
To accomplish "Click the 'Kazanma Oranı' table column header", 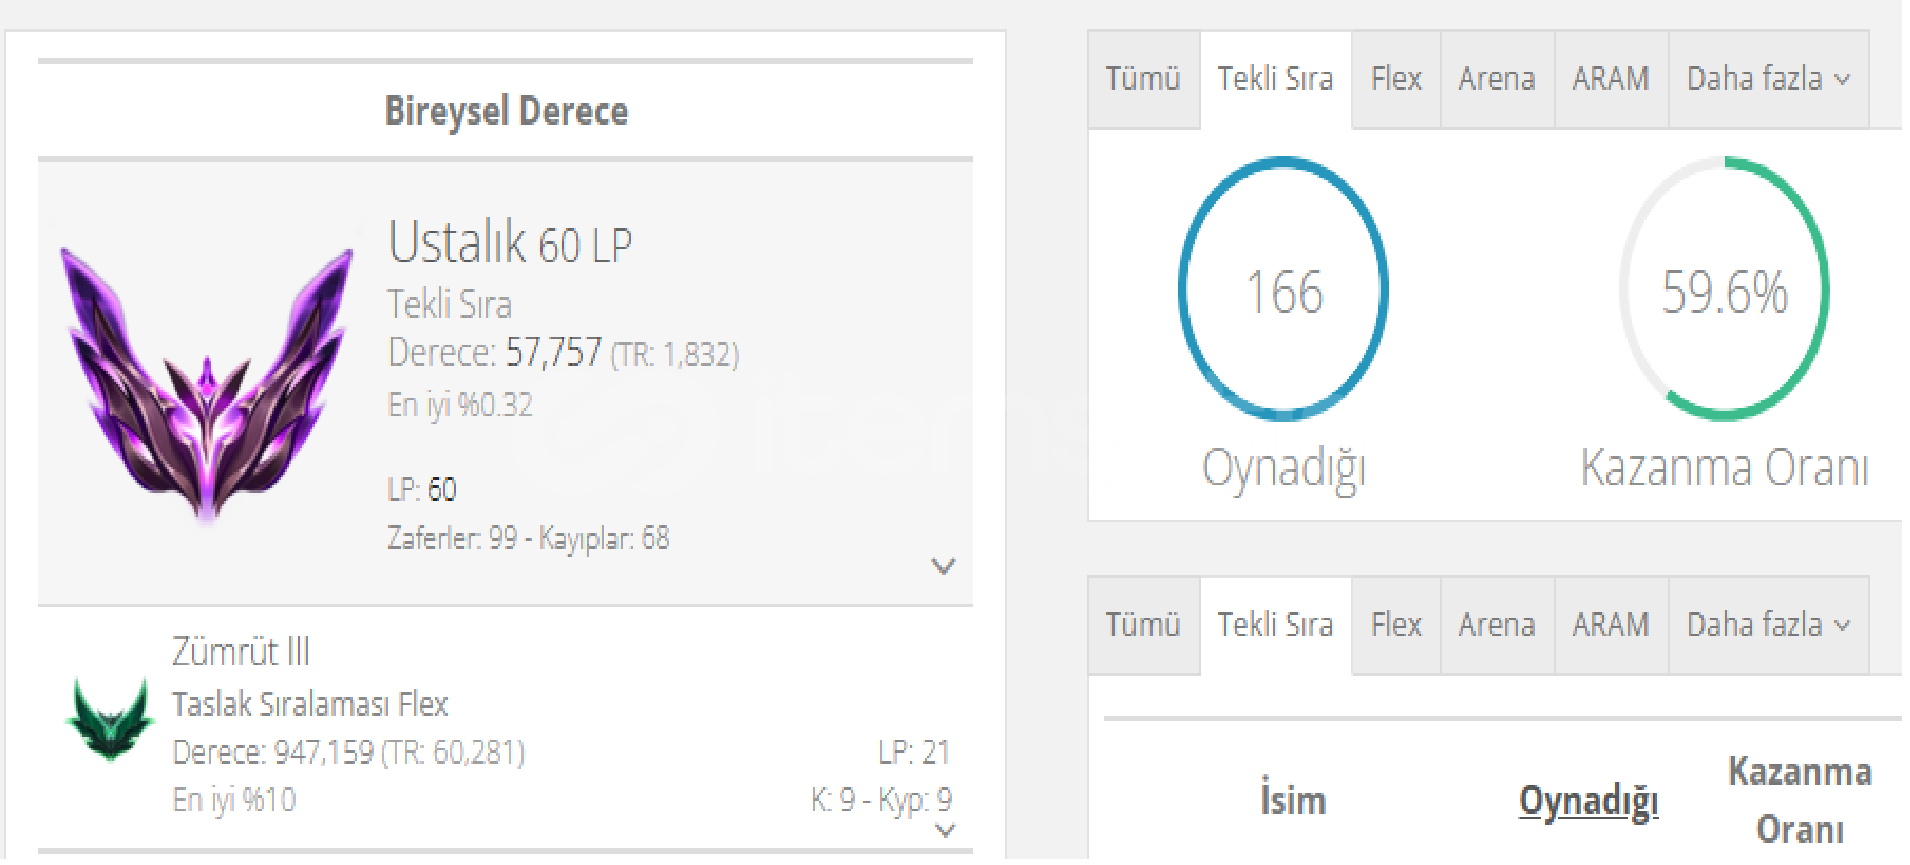I will [1799, 800].
